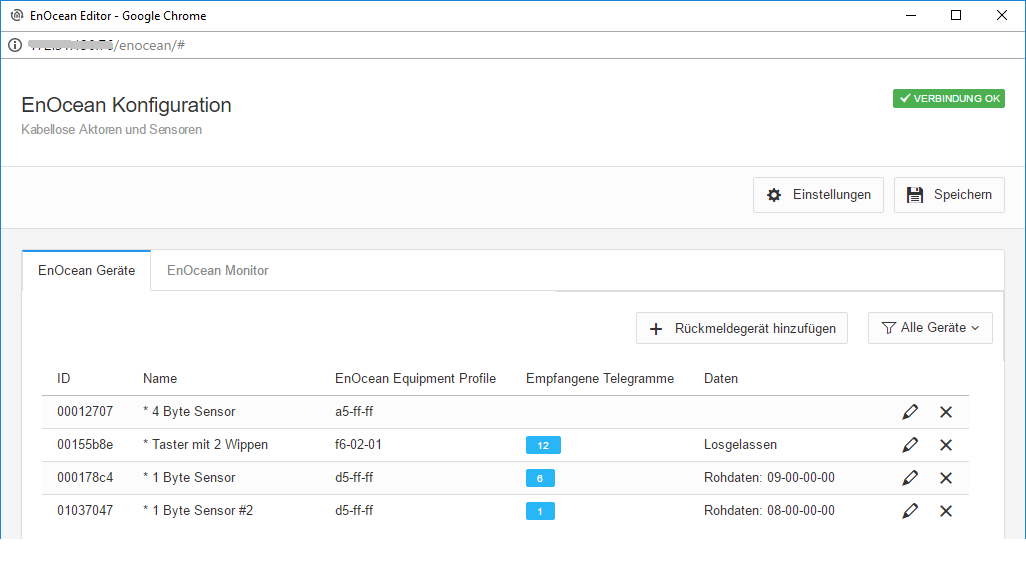
Task: Click the name '* Taster mit 2 Wippen'
Action: 205,445
